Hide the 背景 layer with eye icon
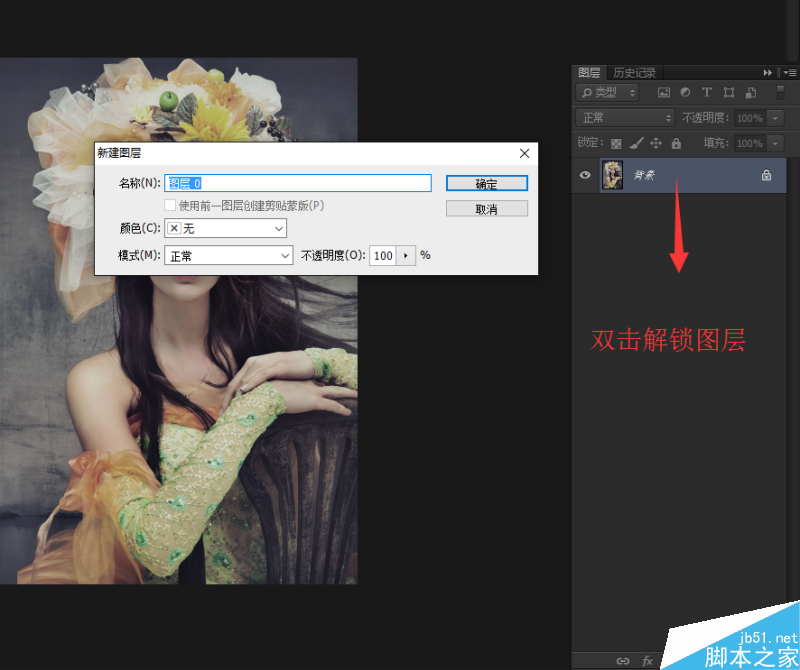 [x=585, y=175]
